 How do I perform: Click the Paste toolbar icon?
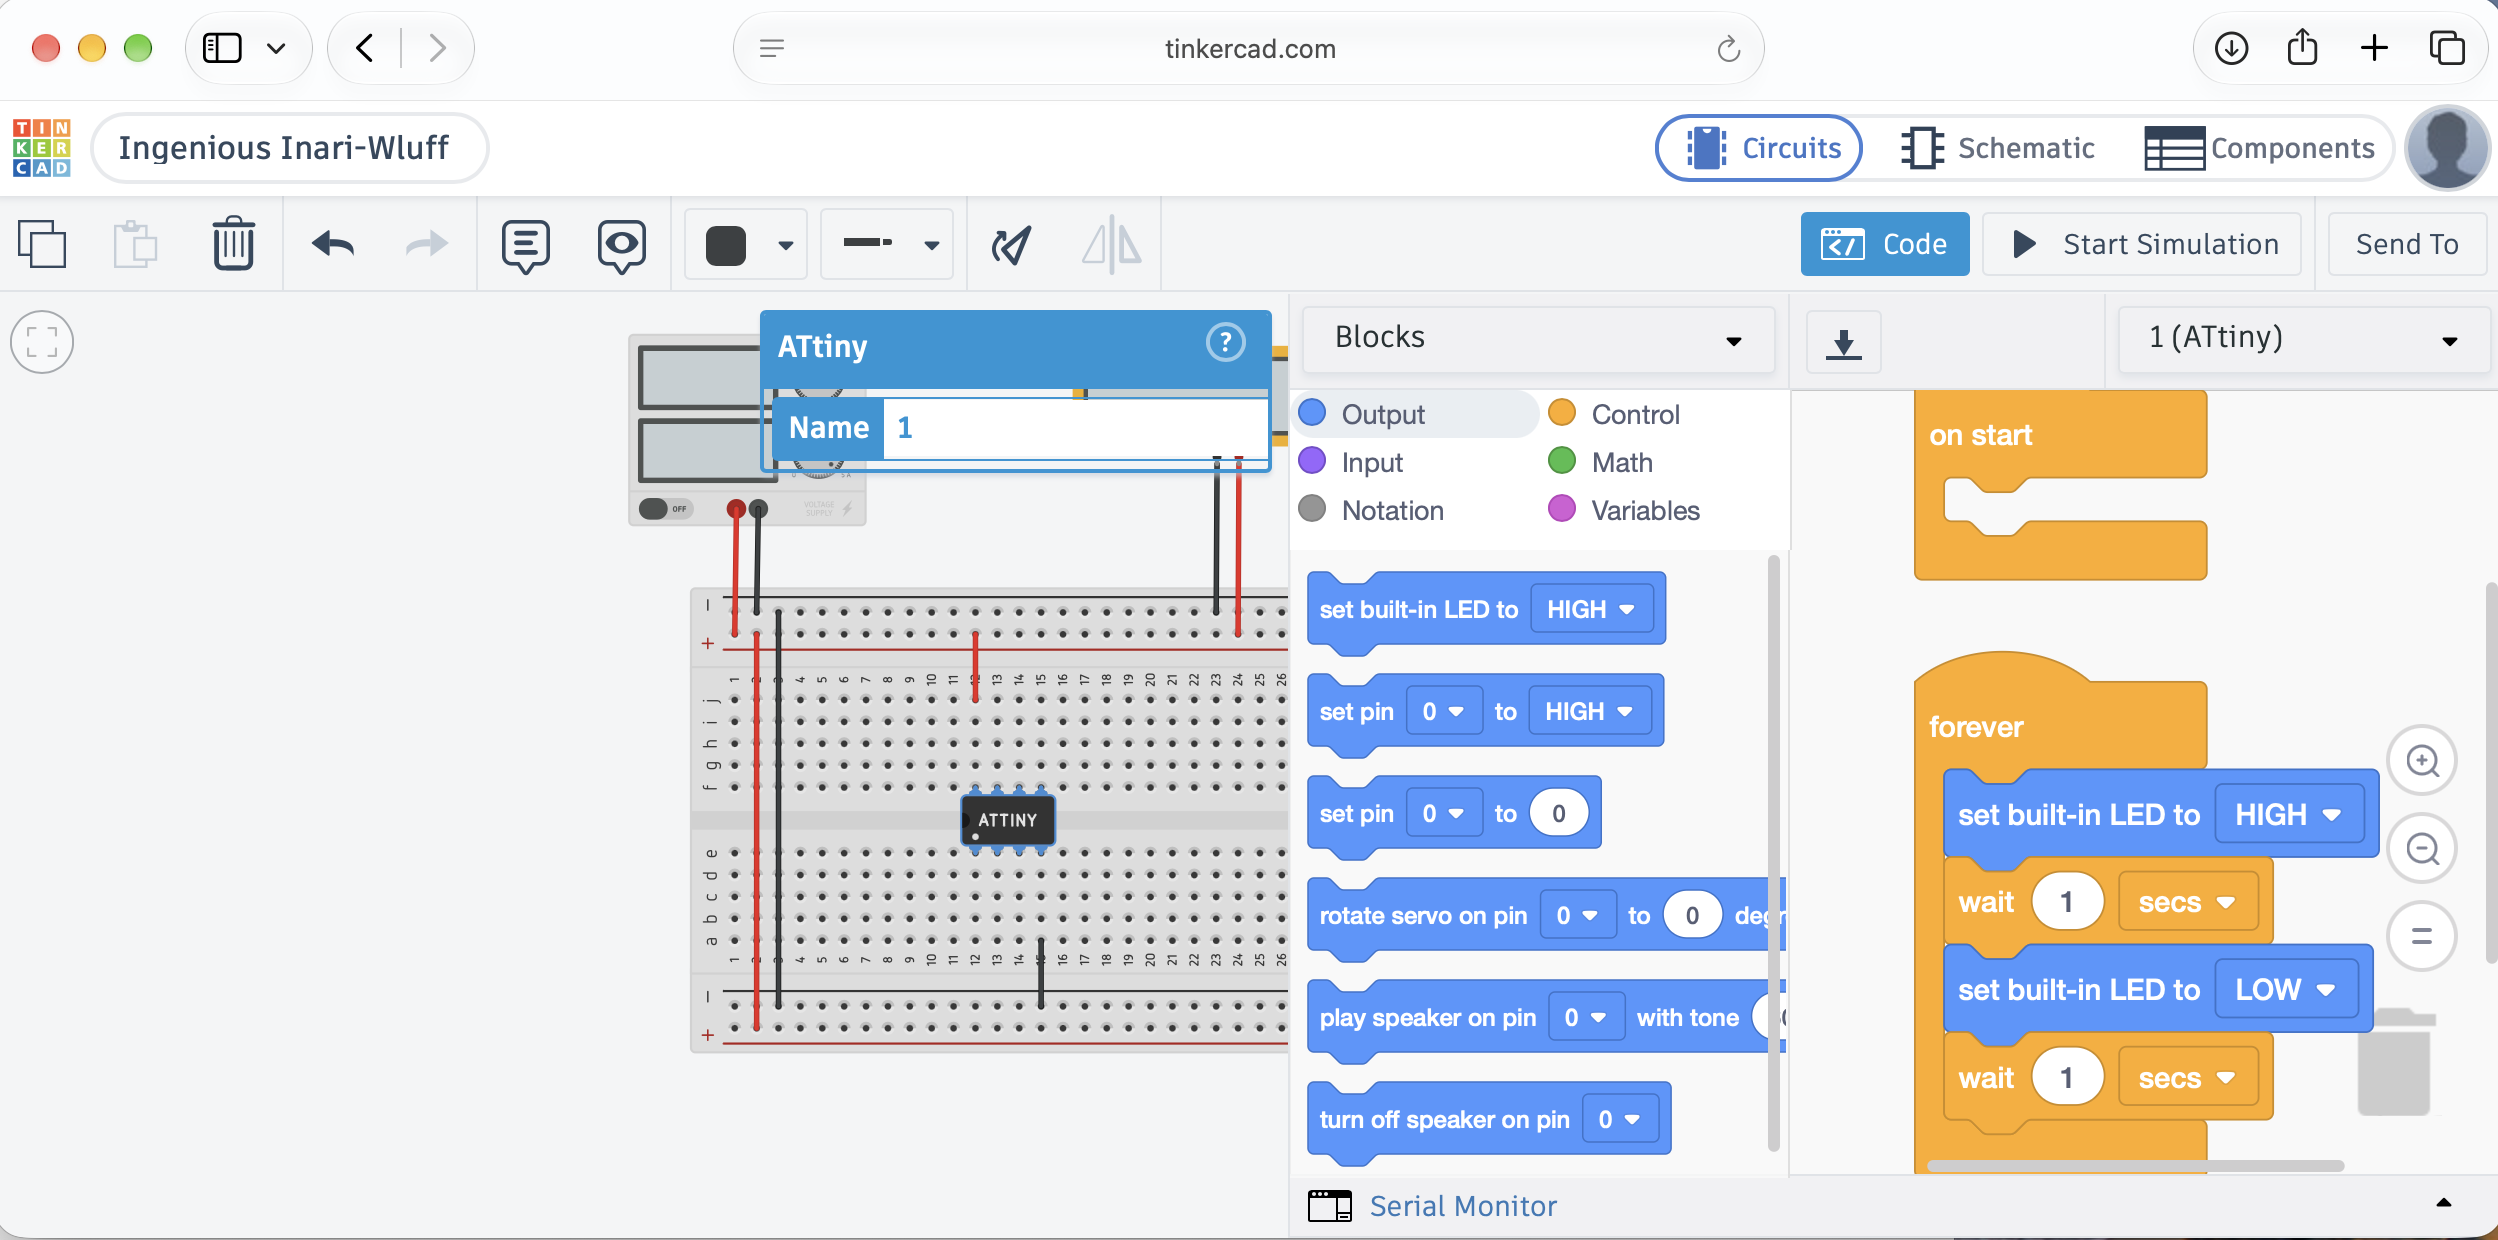[135, 244]
